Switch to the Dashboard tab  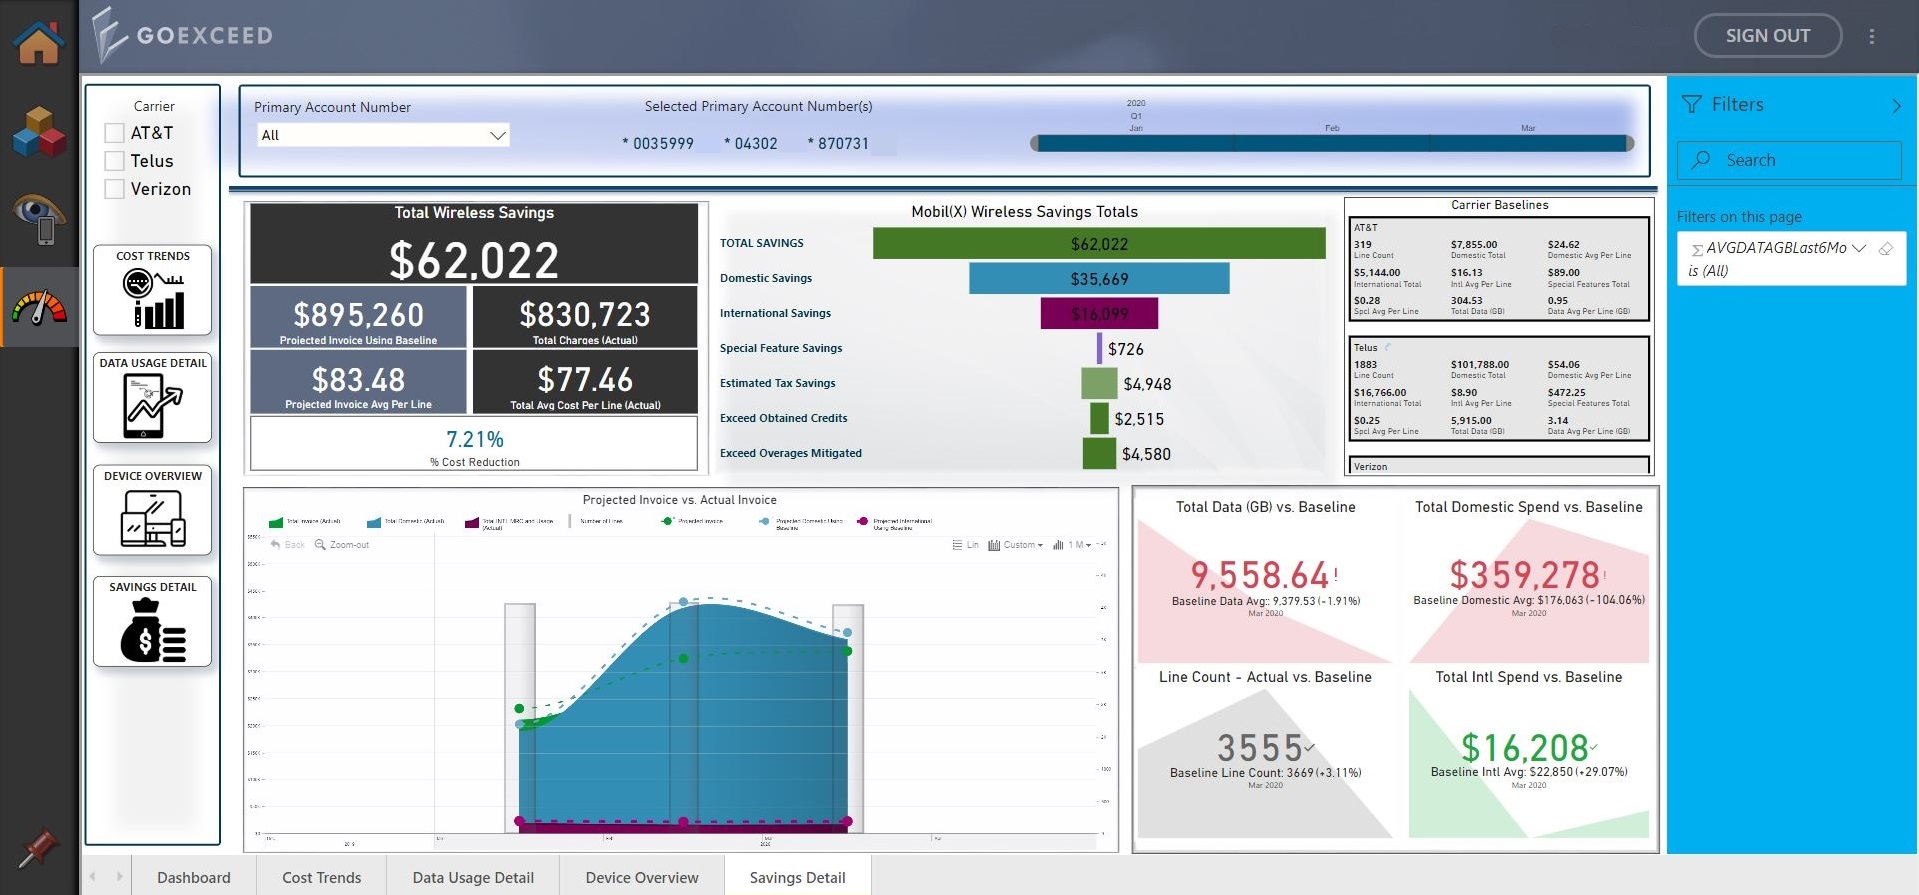pyautogui.click(x=194, y=877)
